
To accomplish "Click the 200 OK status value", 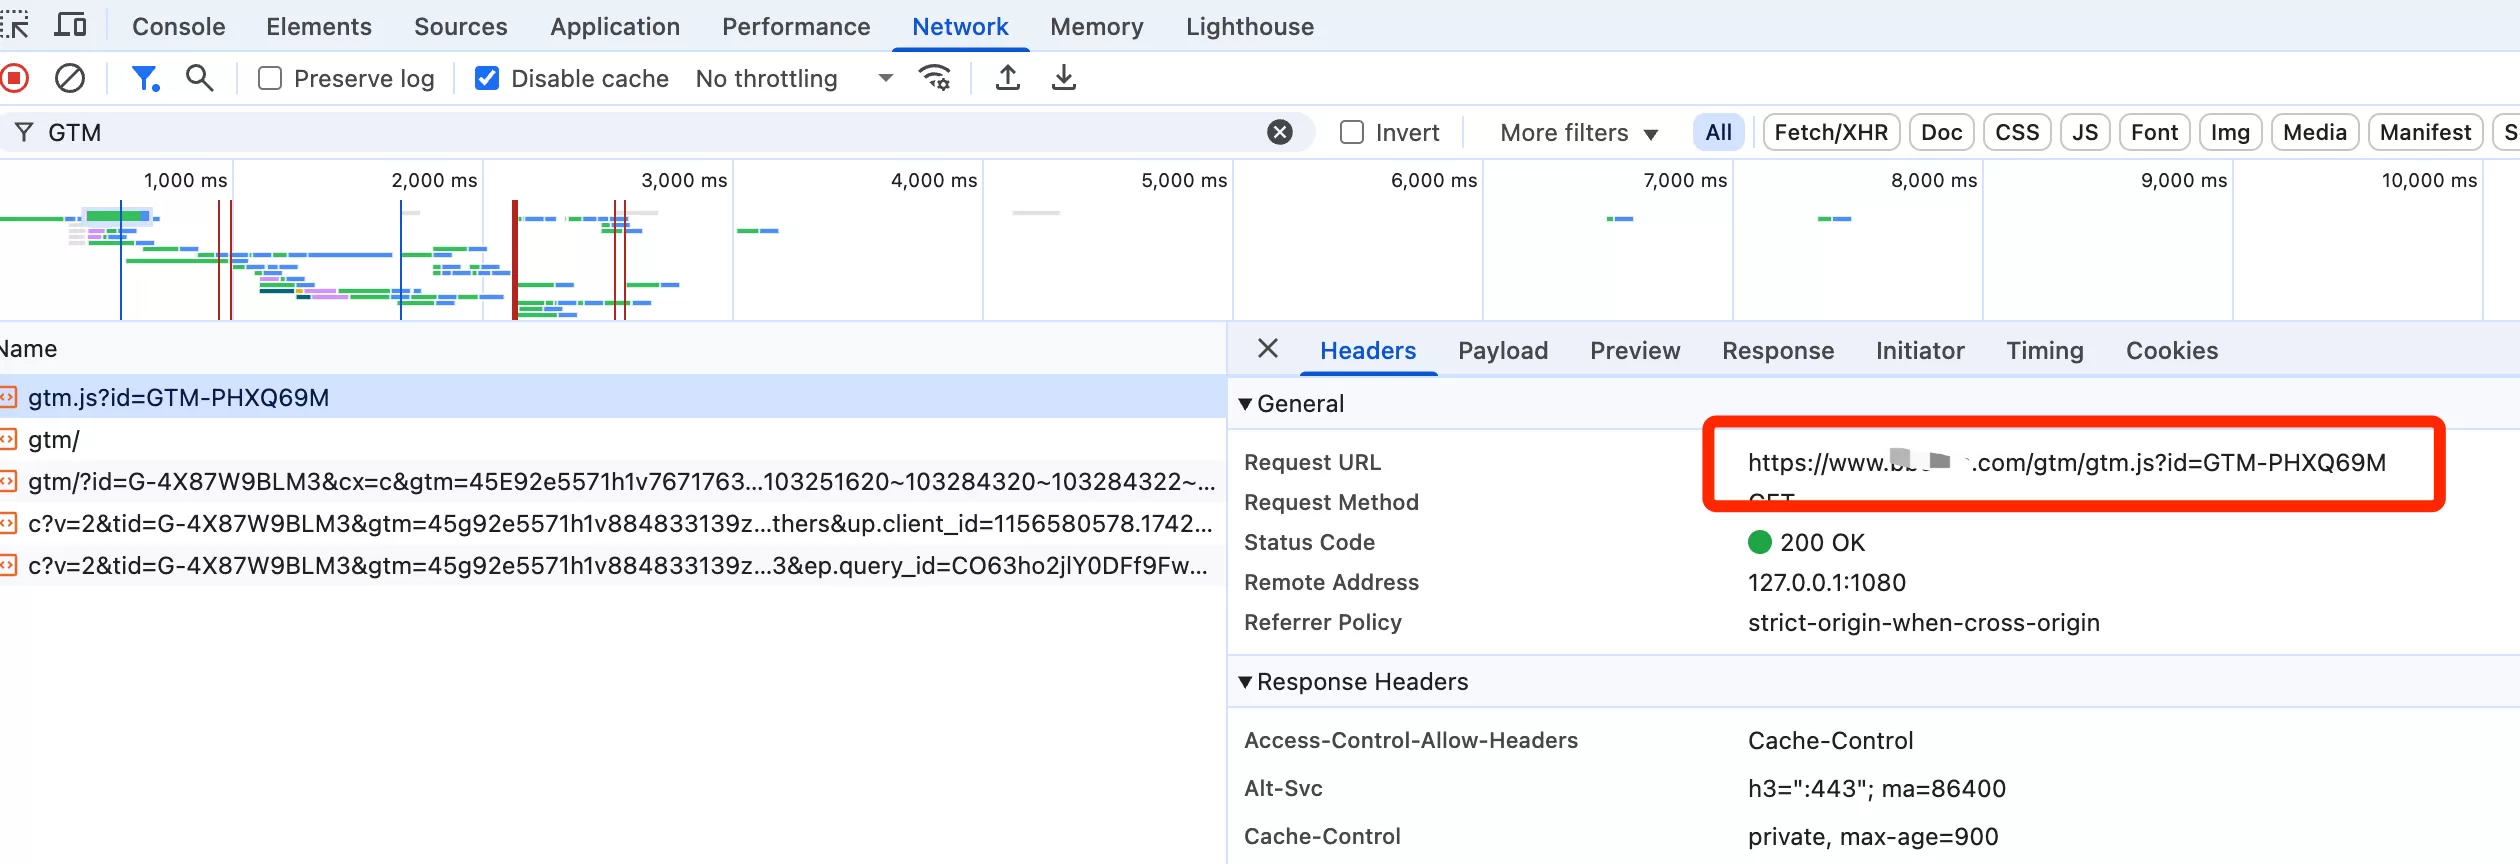I will tap(1822, 543).
